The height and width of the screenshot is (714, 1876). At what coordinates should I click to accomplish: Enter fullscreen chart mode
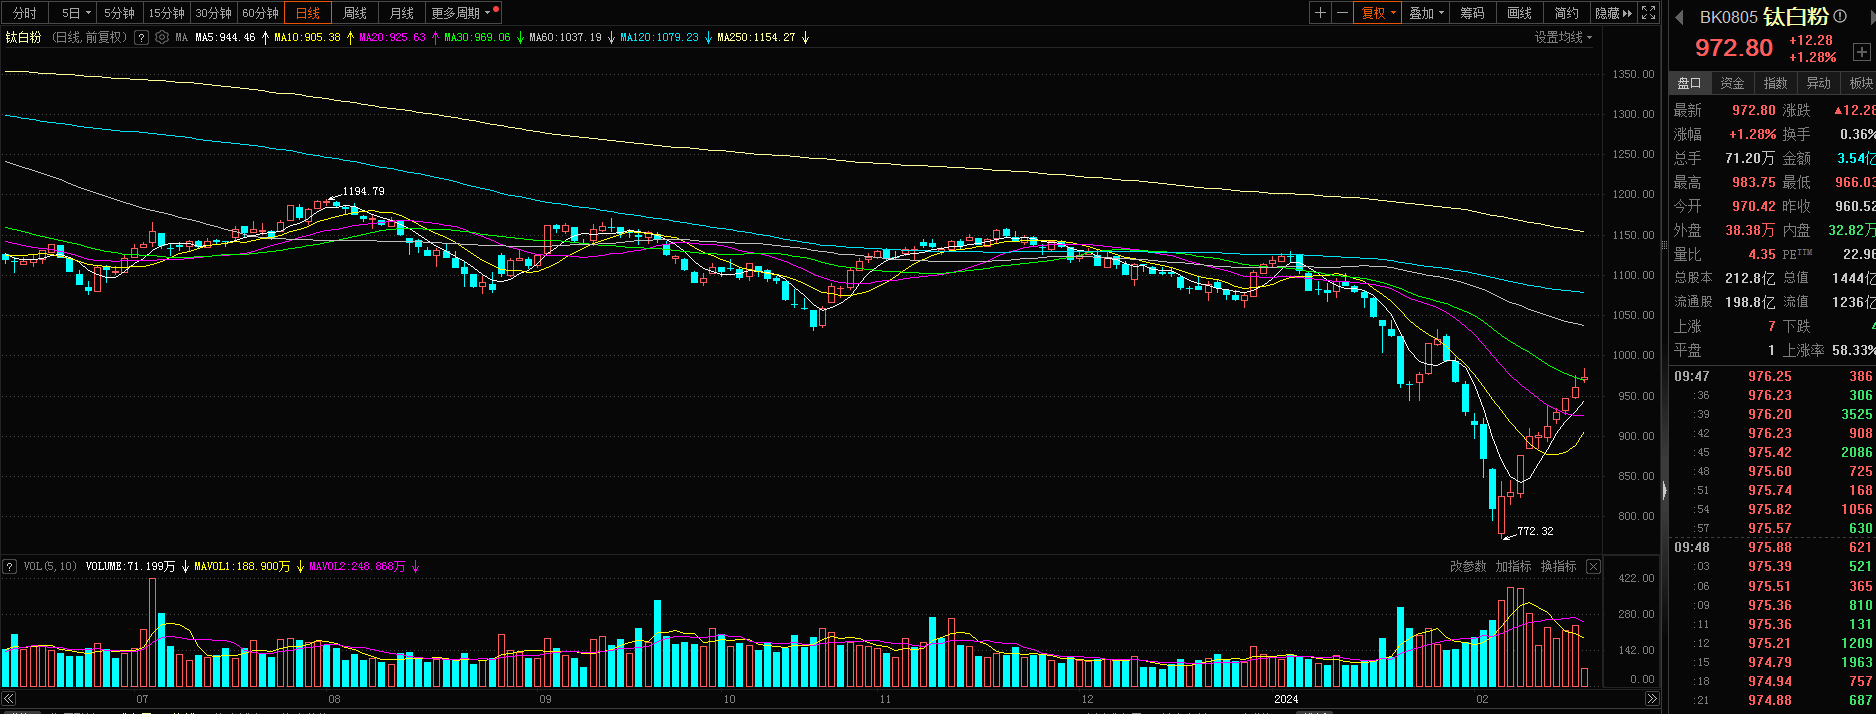click(1649, 13)
